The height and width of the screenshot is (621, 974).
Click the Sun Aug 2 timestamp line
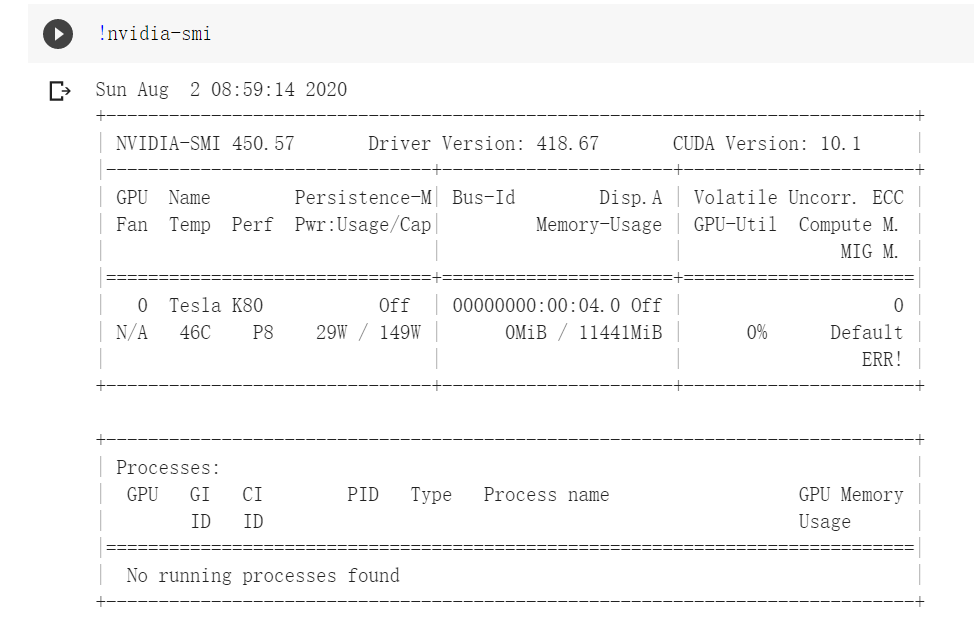[221, 90]
